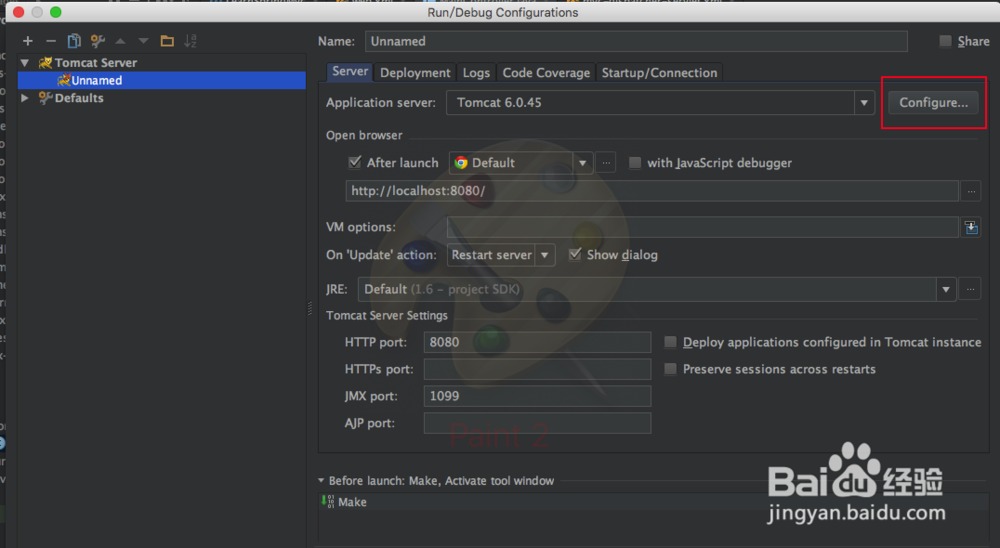Open the JRE dropdown arrow
1000x548 pixels.
[x=946, y=289]
